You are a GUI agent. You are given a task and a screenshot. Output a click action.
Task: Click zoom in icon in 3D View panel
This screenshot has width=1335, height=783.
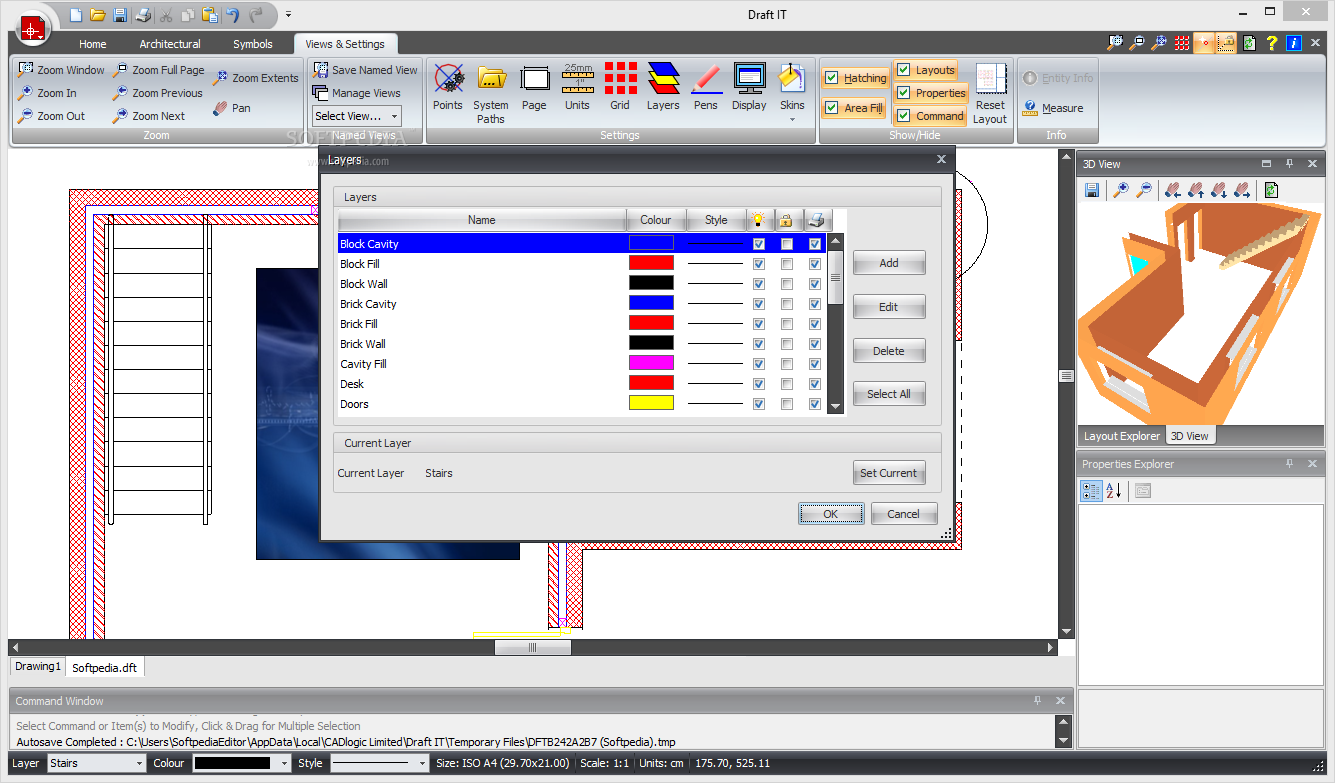(x=1122, y=189)
